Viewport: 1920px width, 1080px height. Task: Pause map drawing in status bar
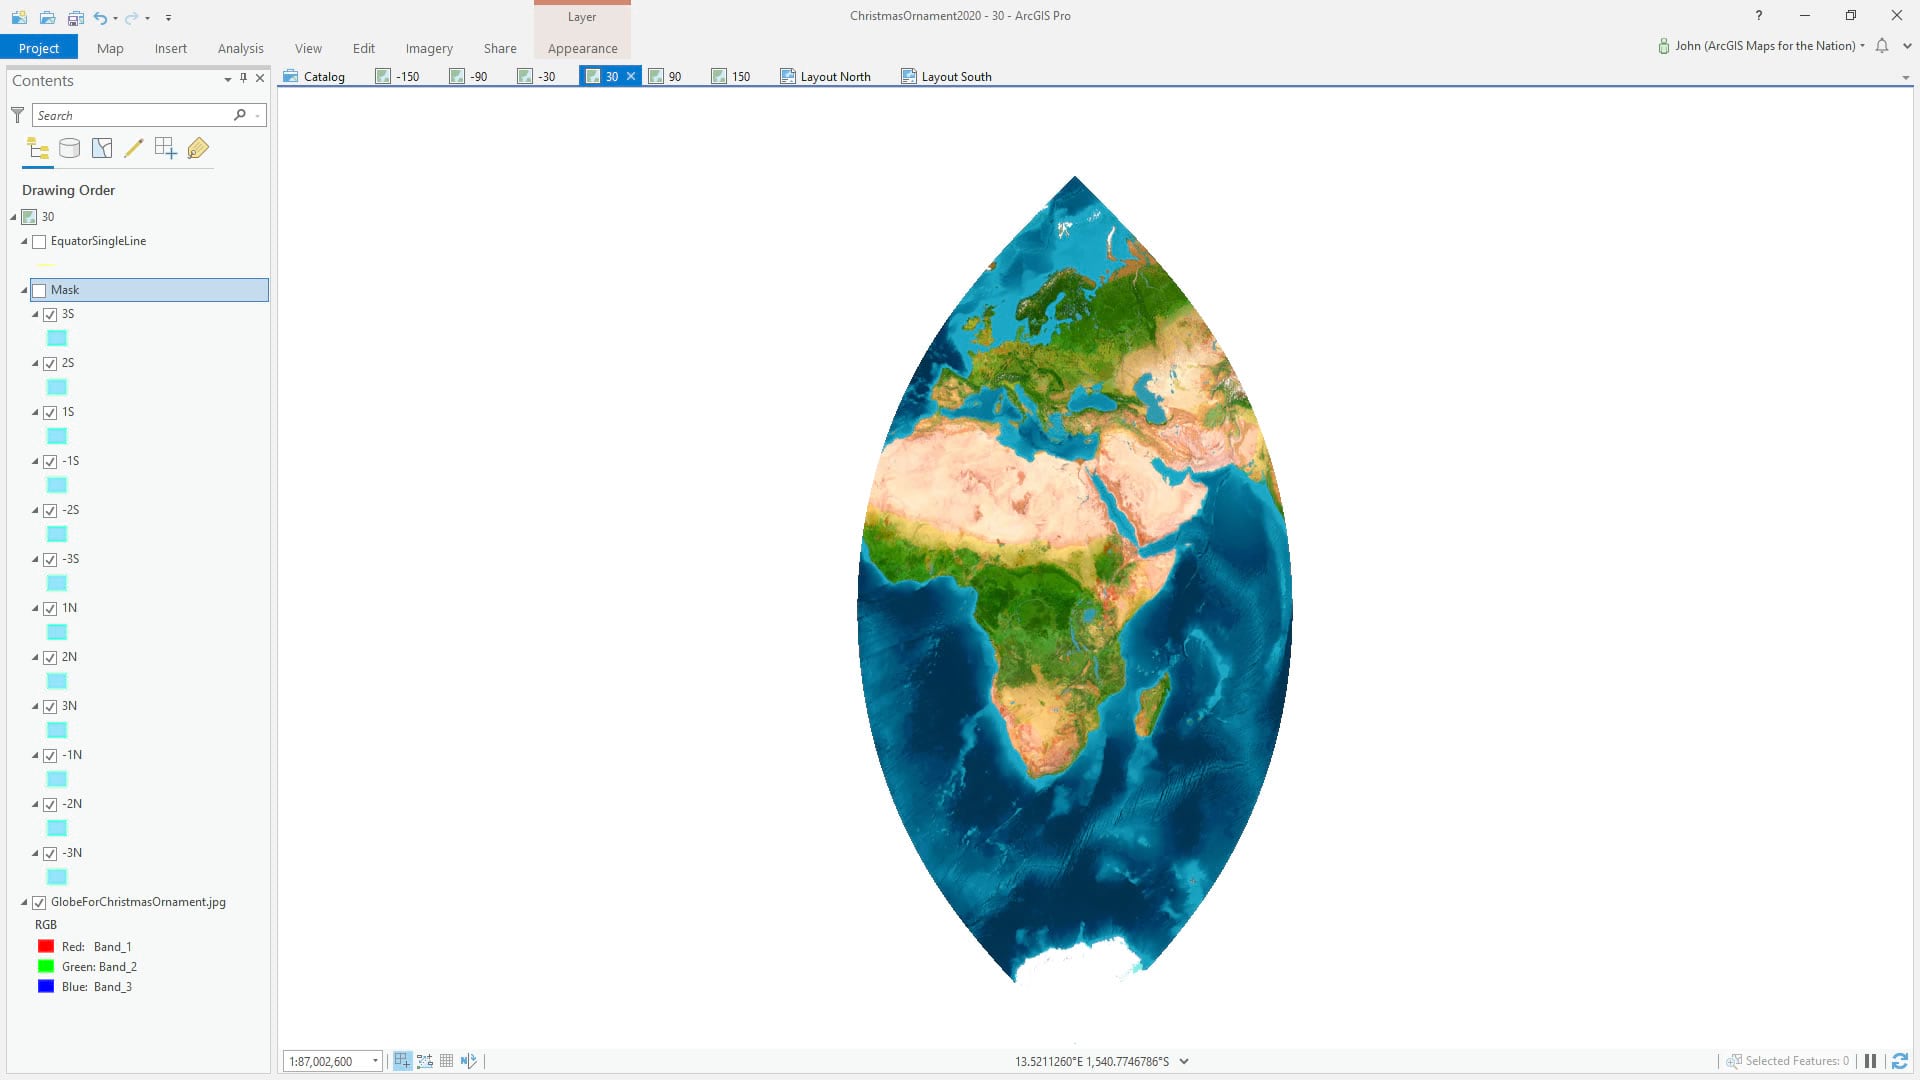(x=1870, y=1061)
